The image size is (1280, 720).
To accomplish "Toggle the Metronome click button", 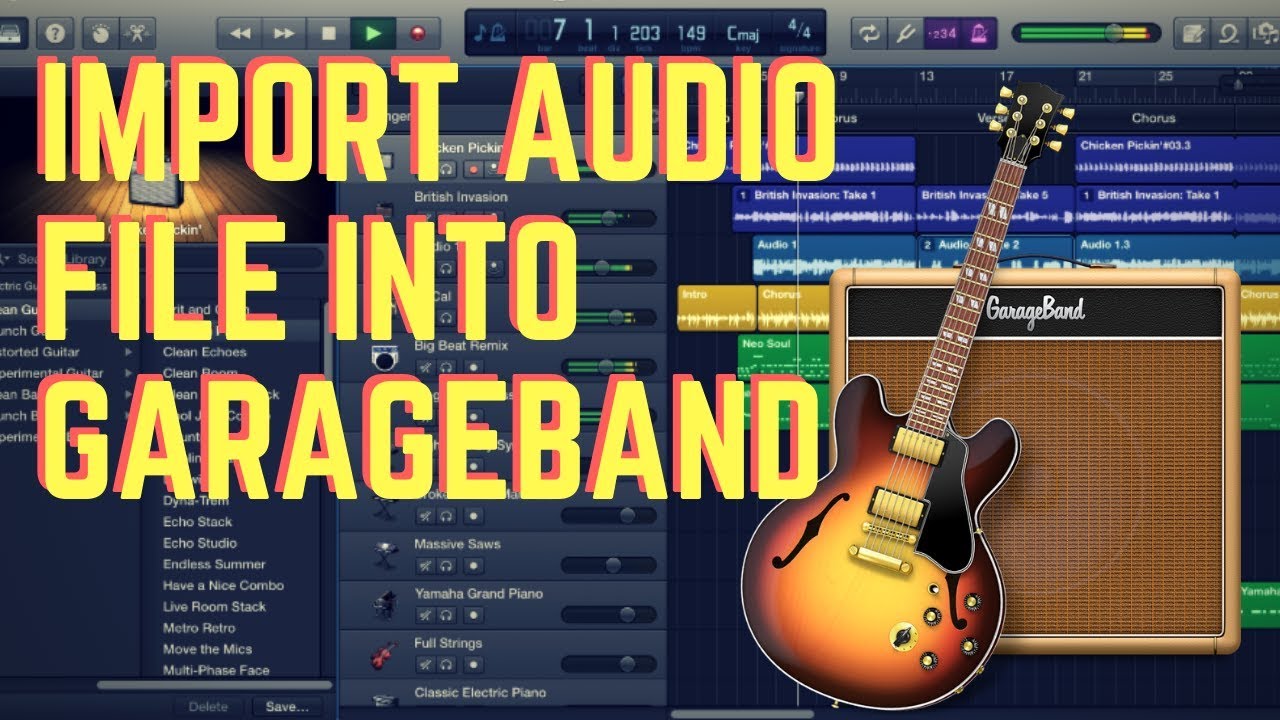I will (x=977, y=33).
